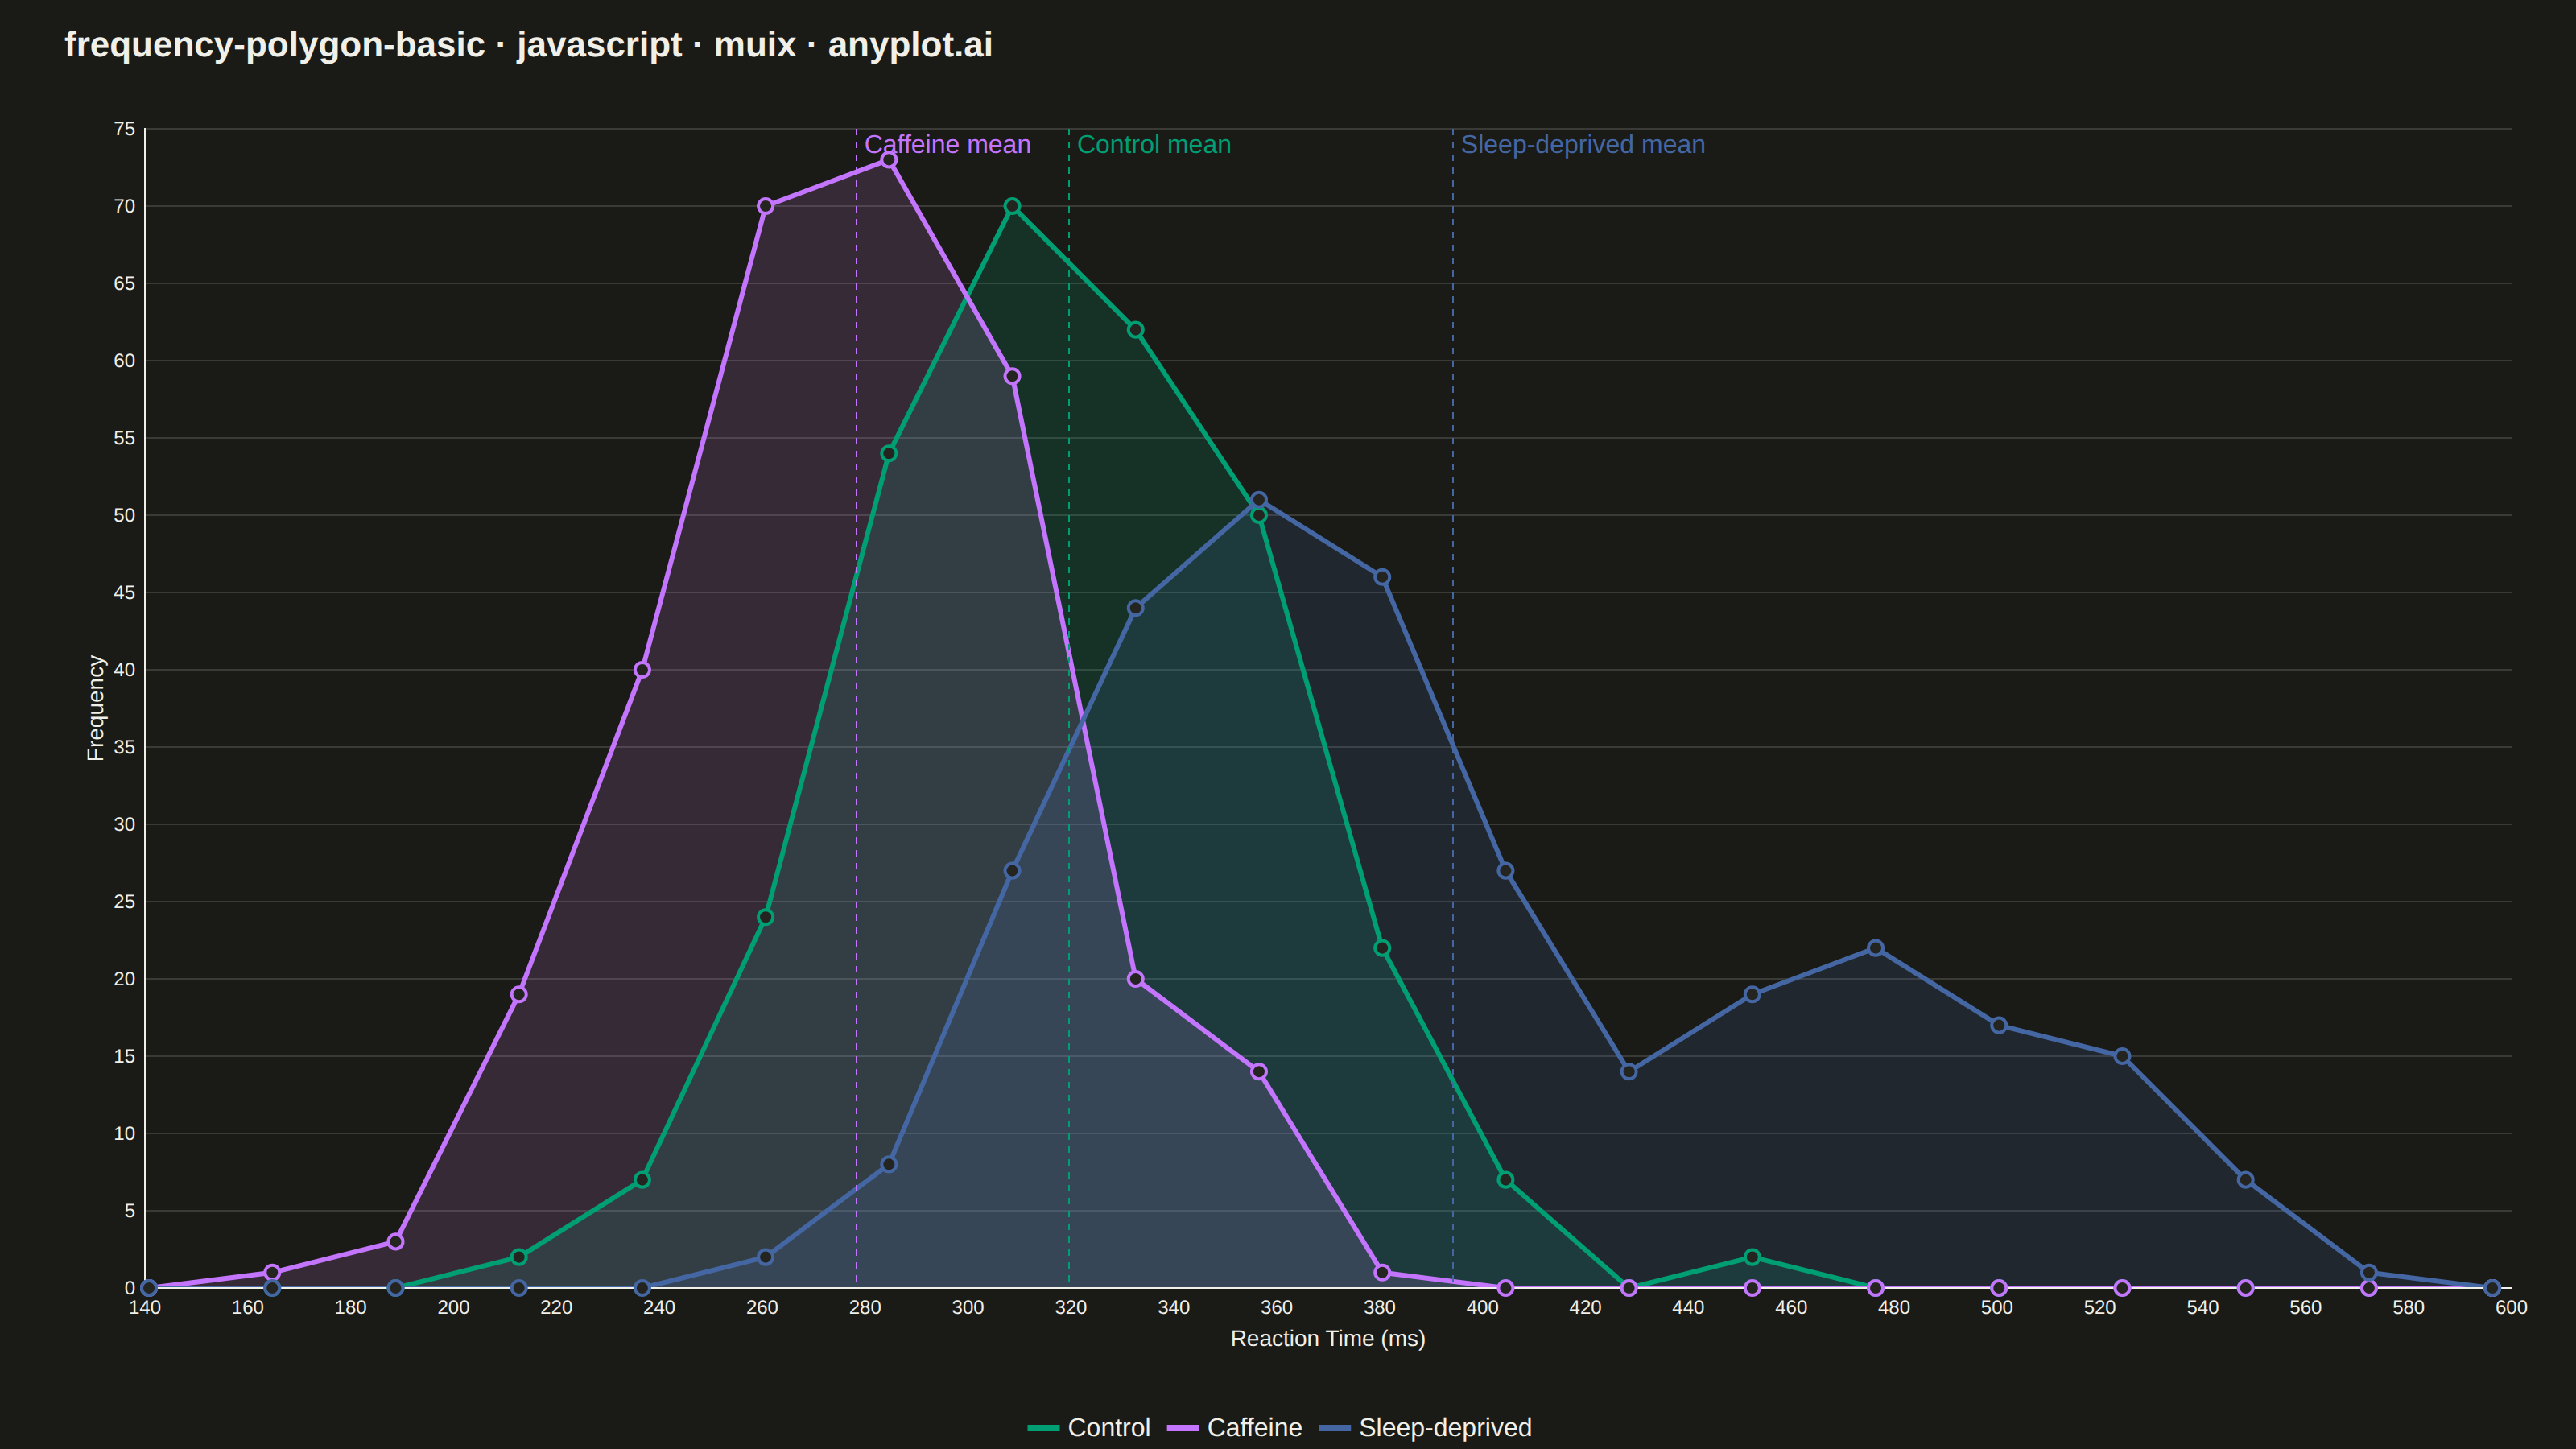
Task: Select the Sleep-deprived second-peak marker at 22
Action: (x=1876, y=948)
